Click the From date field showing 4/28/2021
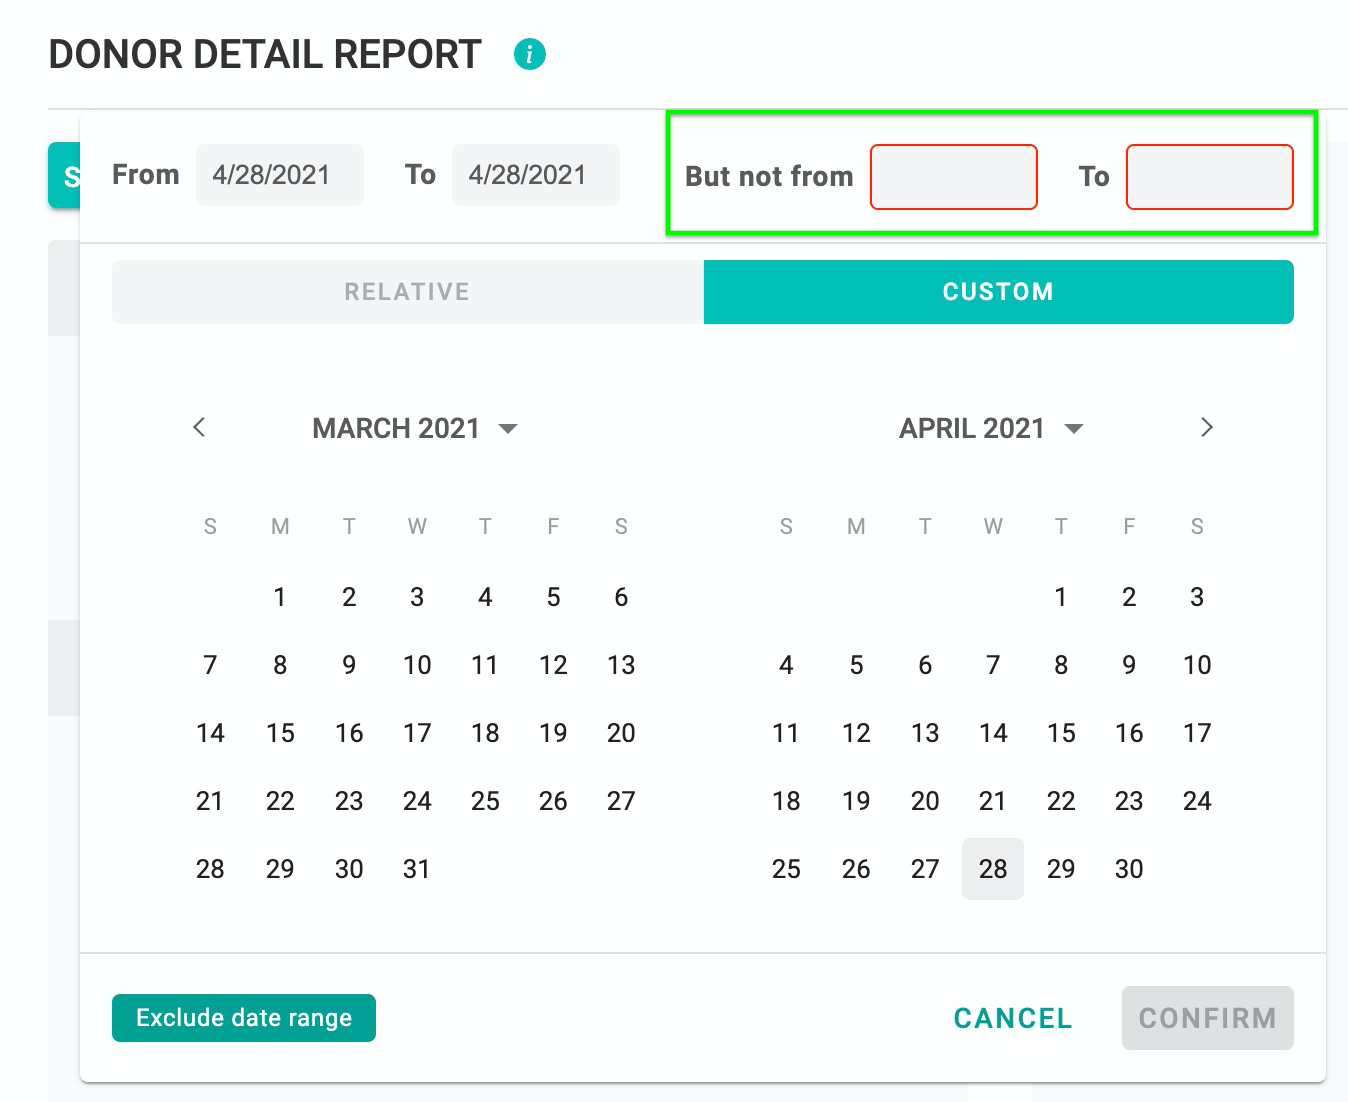Viewport: 1348px width, 1102px height. [279, 175]
